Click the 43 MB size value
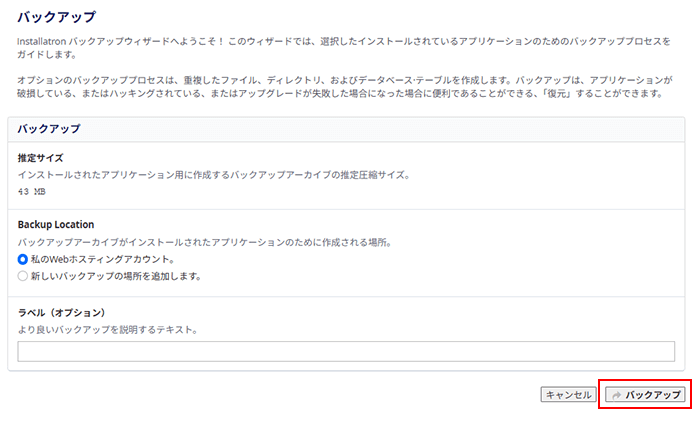The height and width of the screenshot is (422, 700). [32, 192]
